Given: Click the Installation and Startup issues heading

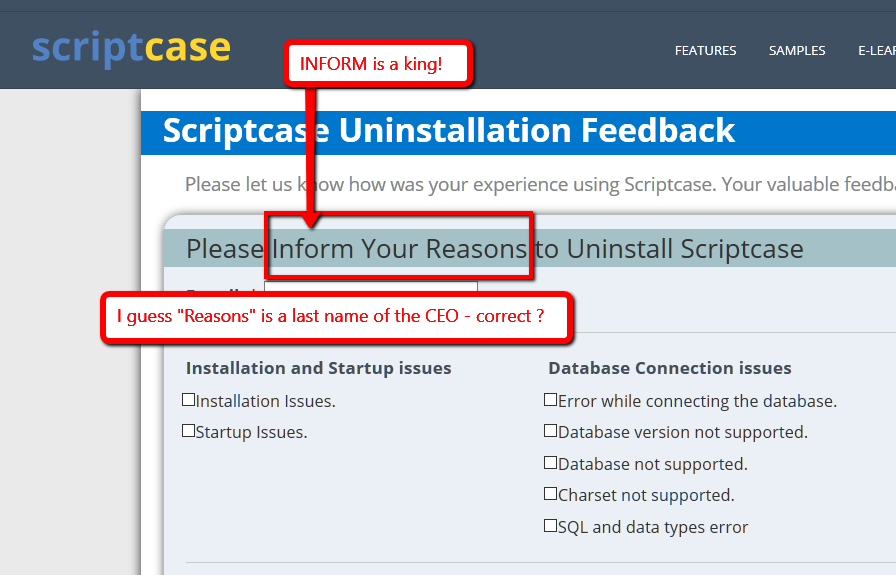Looking at the screenshot, I should [318, 368].
